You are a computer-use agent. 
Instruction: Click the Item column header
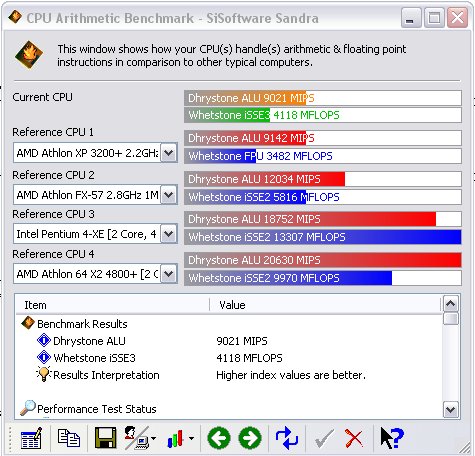[113, 305]
